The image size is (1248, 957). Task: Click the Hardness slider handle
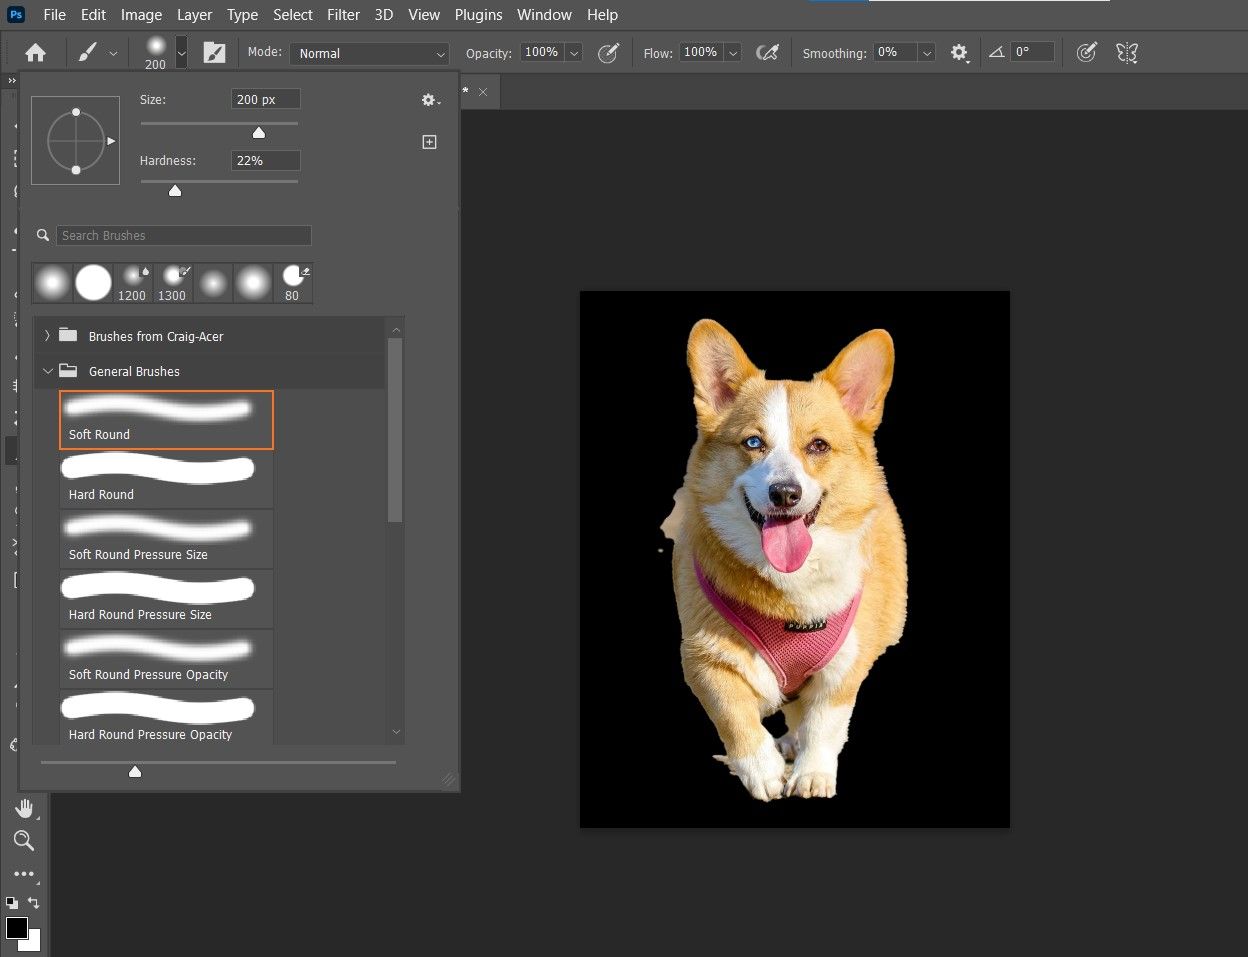[x=175, y=190]
